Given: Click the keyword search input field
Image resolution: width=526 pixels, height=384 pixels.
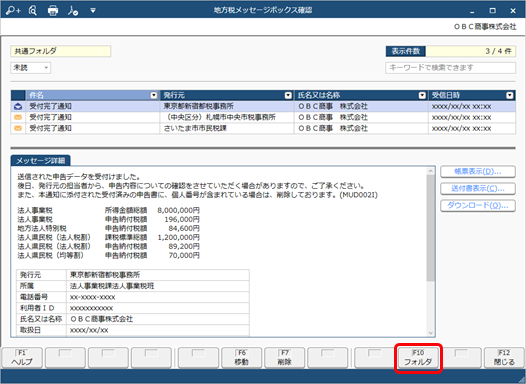Looking at the screenshot, I should point(450,68).
